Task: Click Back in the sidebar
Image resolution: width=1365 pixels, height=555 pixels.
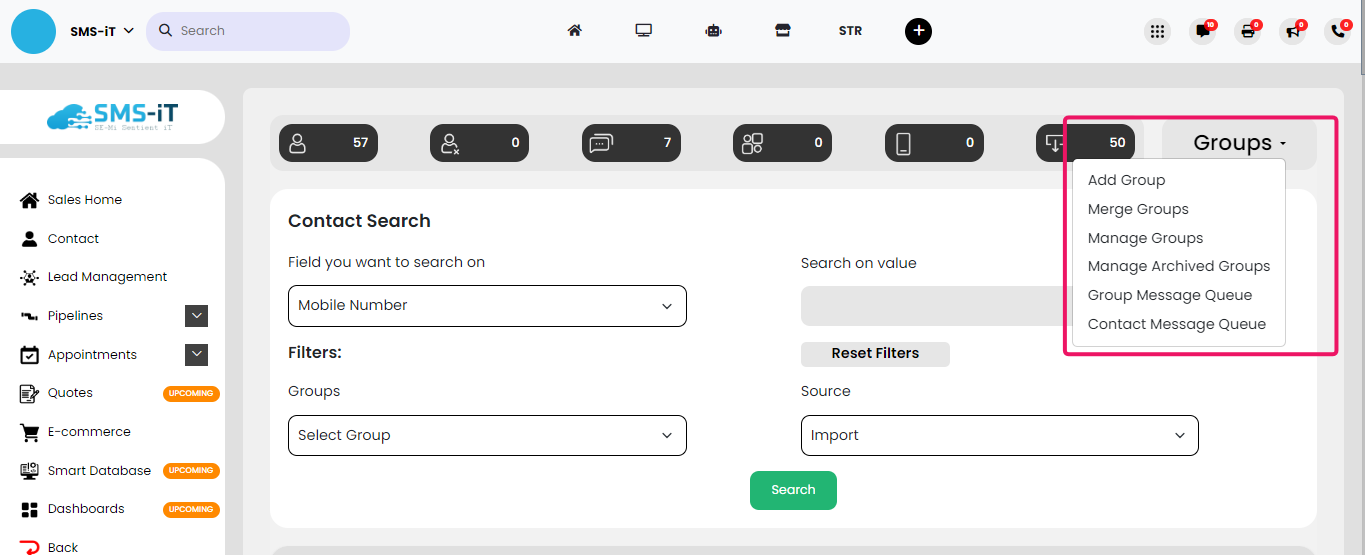Action: click(x=62, y=547)
